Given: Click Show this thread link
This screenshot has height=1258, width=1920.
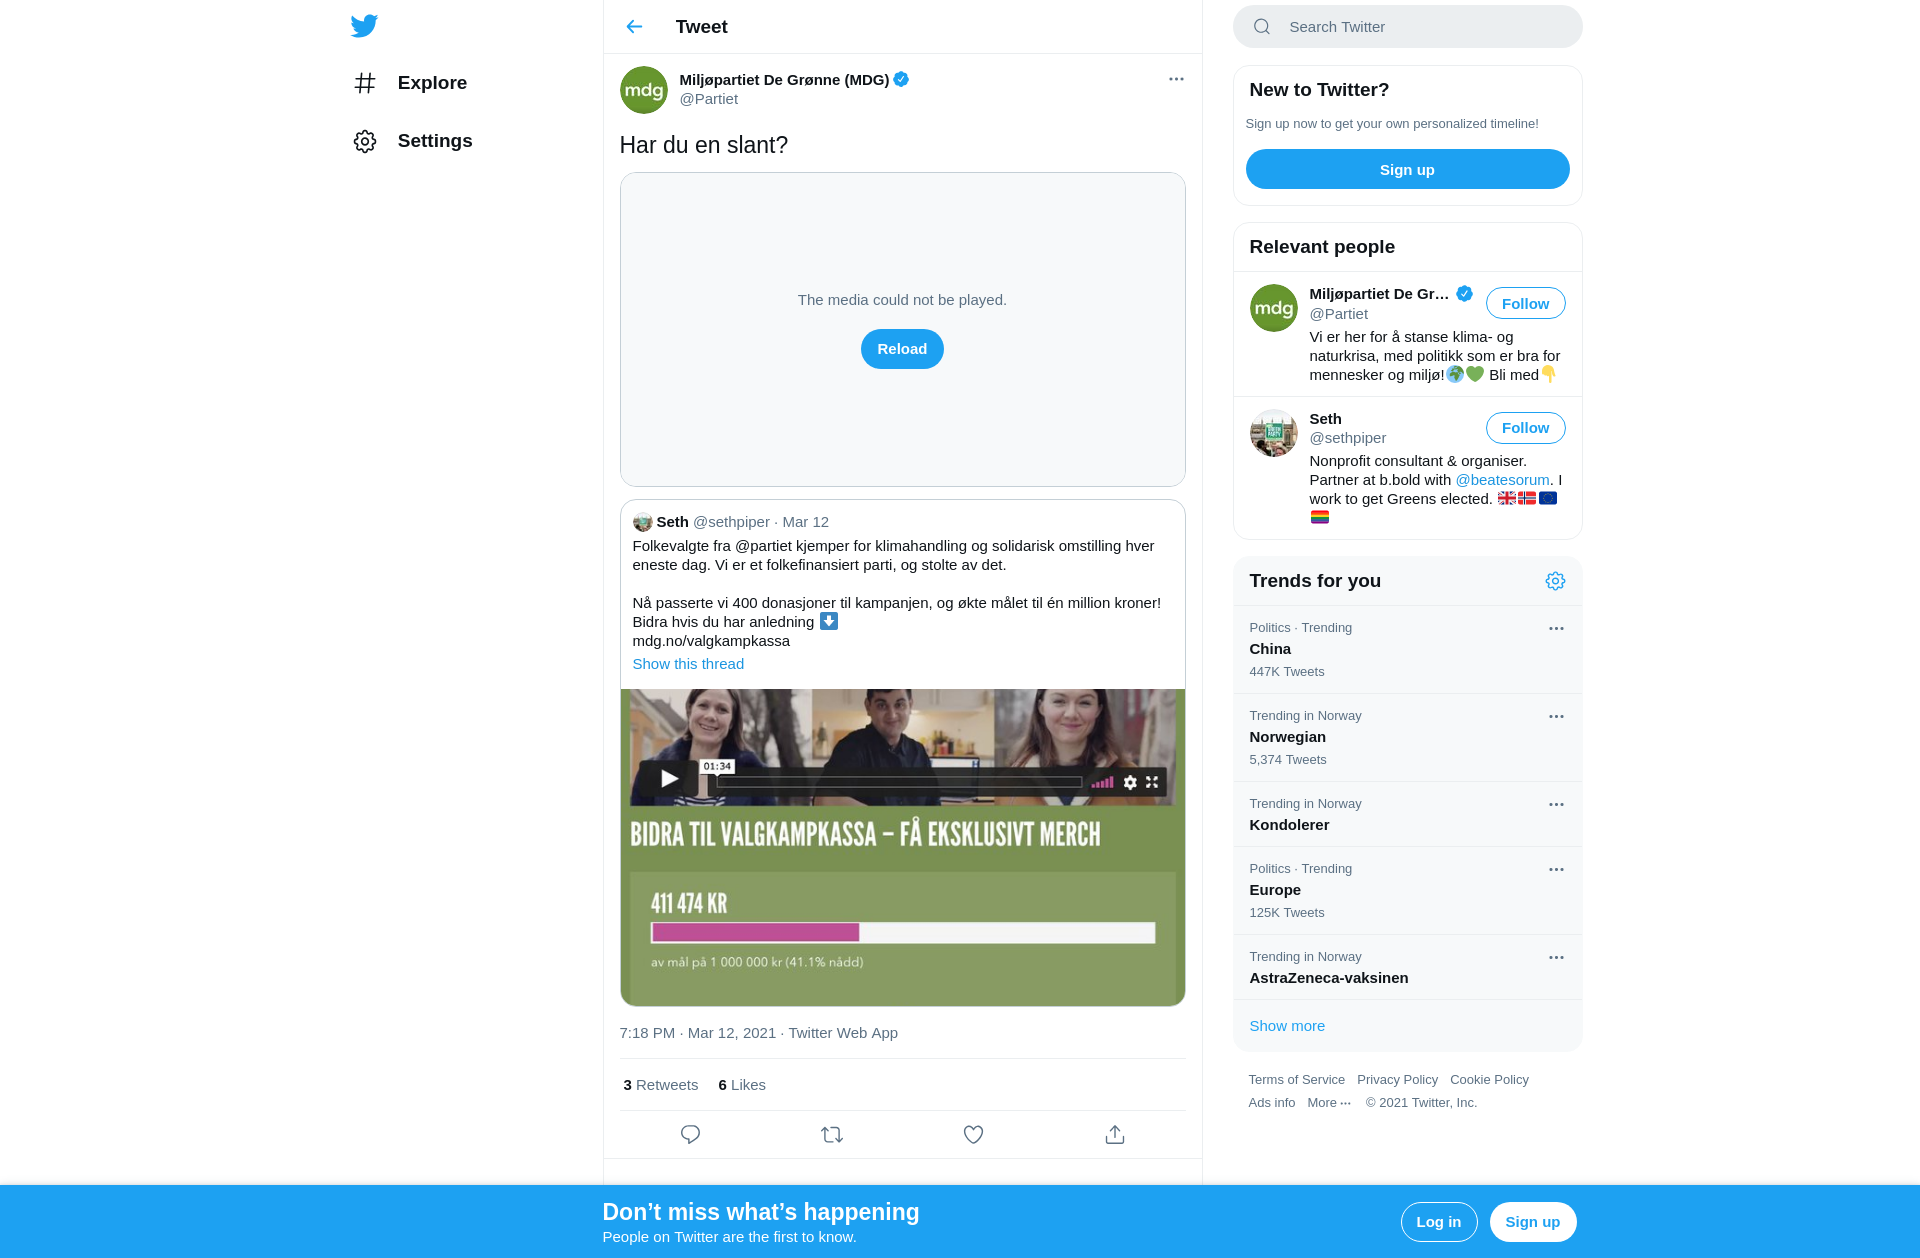Looking at the screenshot, I should click(688, 664).
